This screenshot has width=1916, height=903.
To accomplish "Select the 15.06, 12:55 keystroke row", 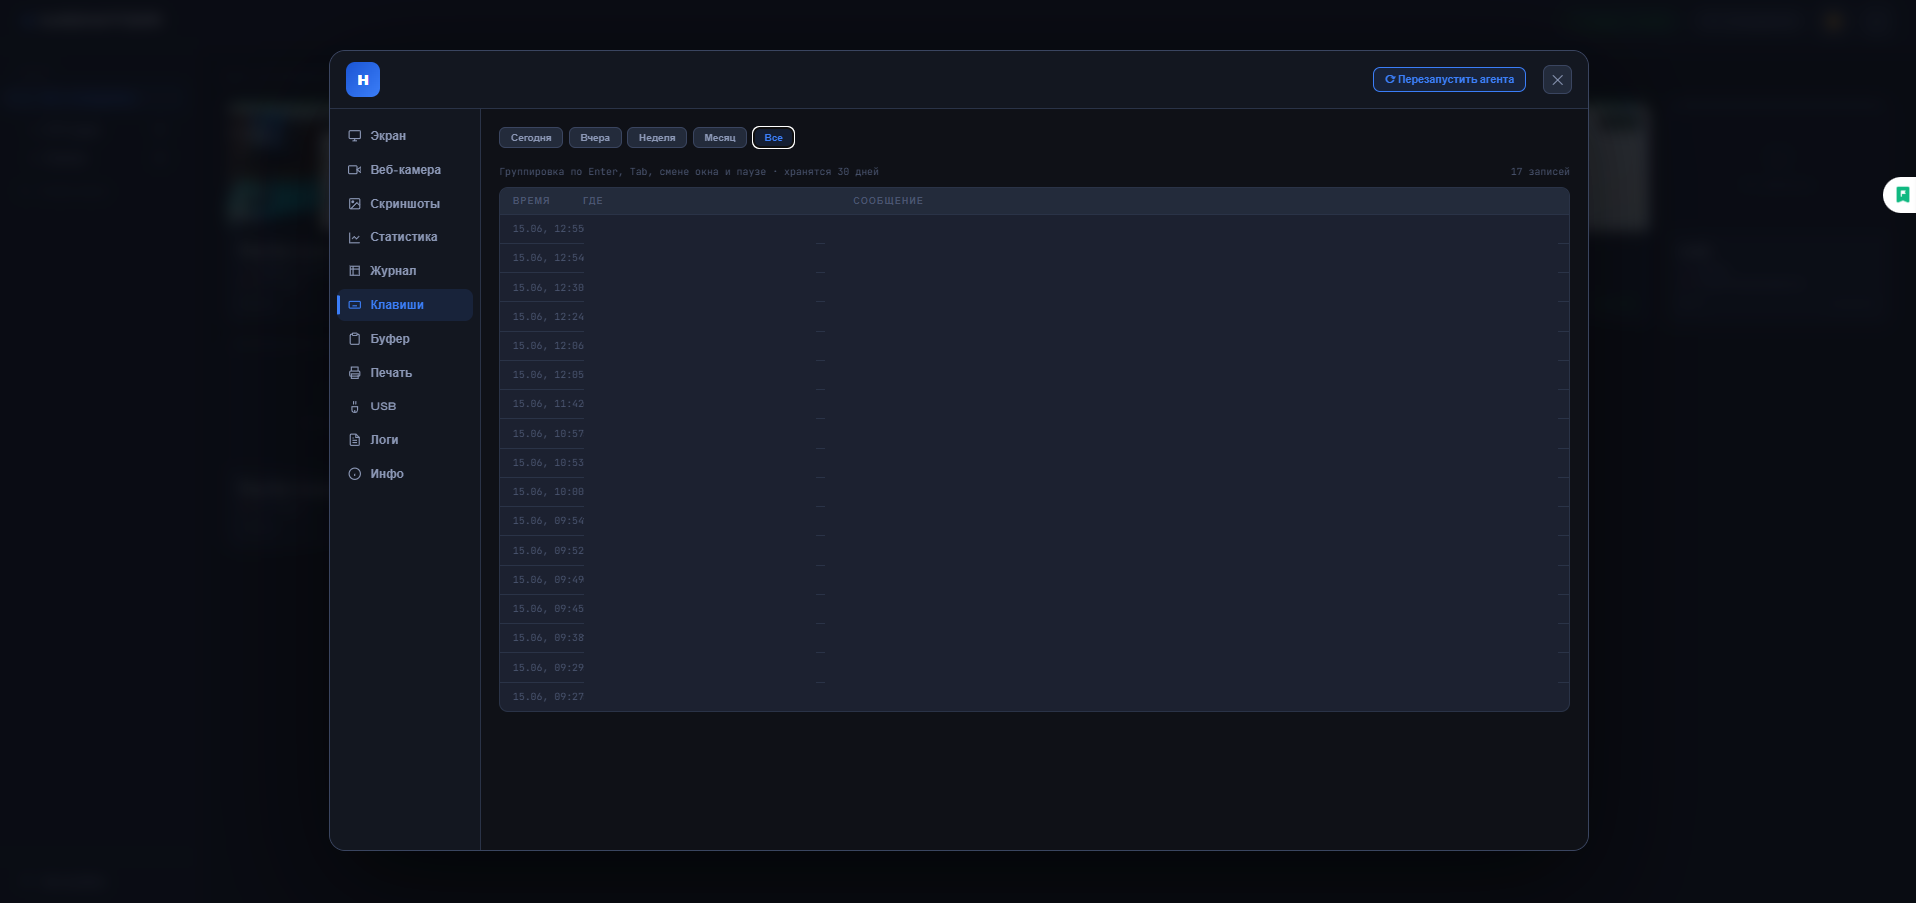I will click(x=1034, y=229).
